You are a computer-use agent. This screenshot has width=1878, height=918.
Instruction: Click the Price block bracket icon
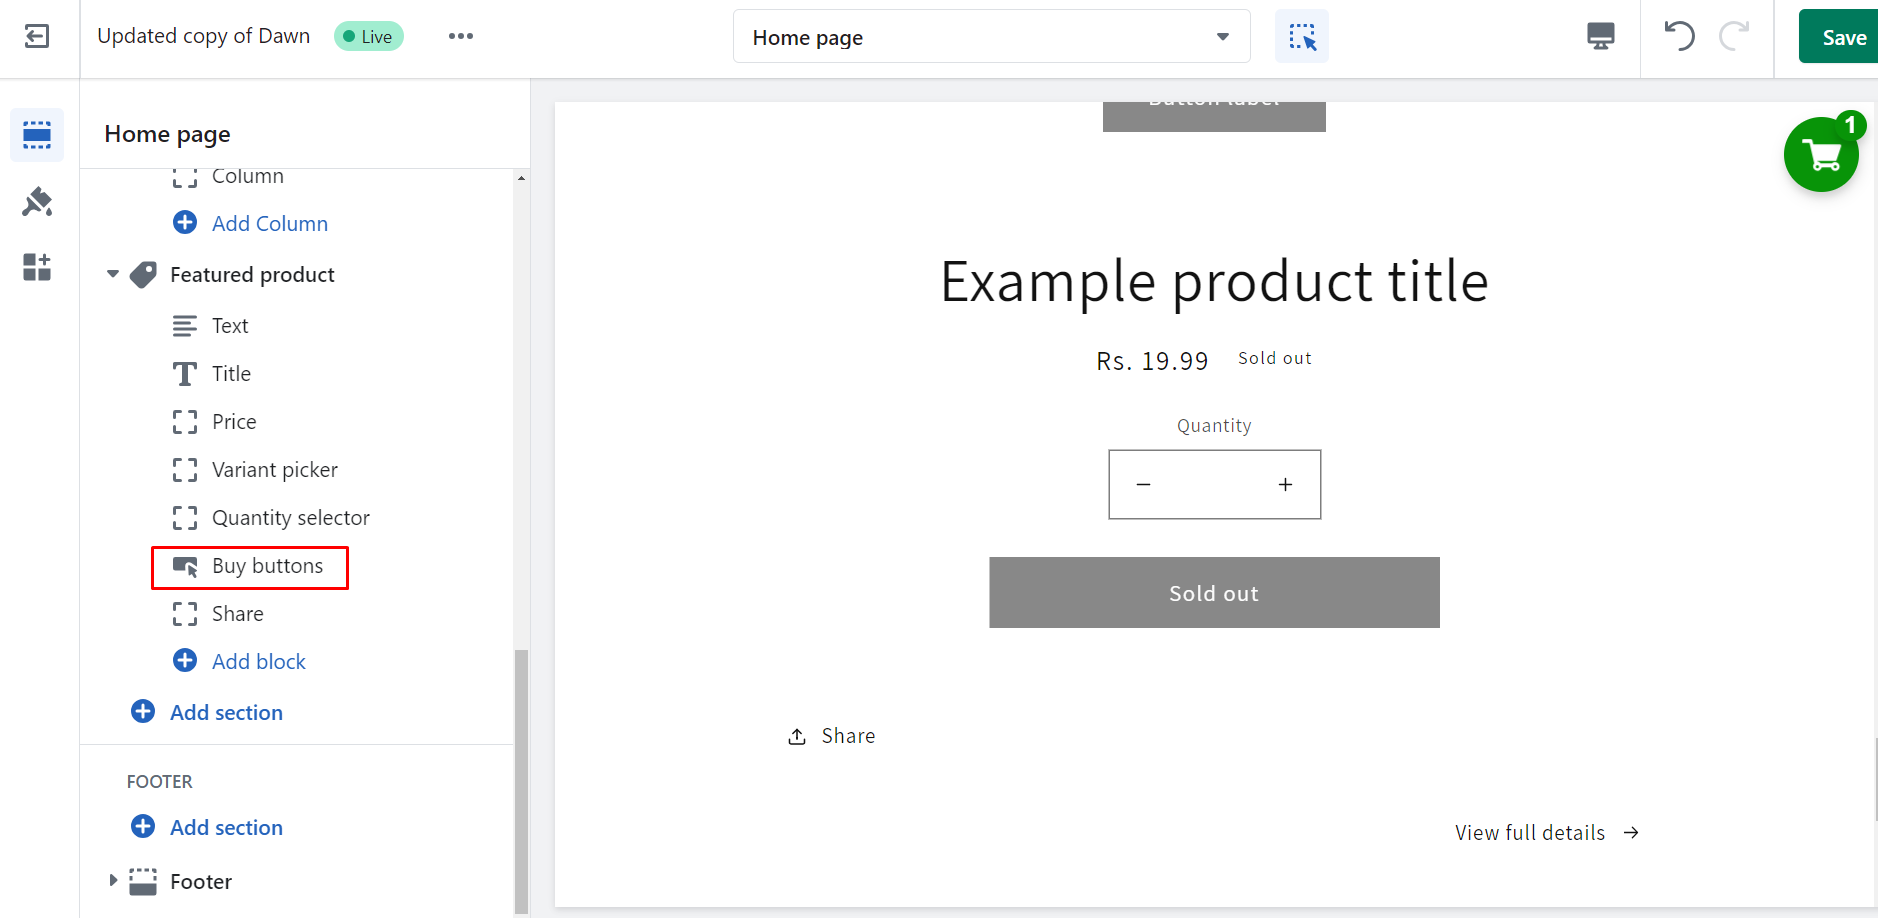tap(185, 422)
